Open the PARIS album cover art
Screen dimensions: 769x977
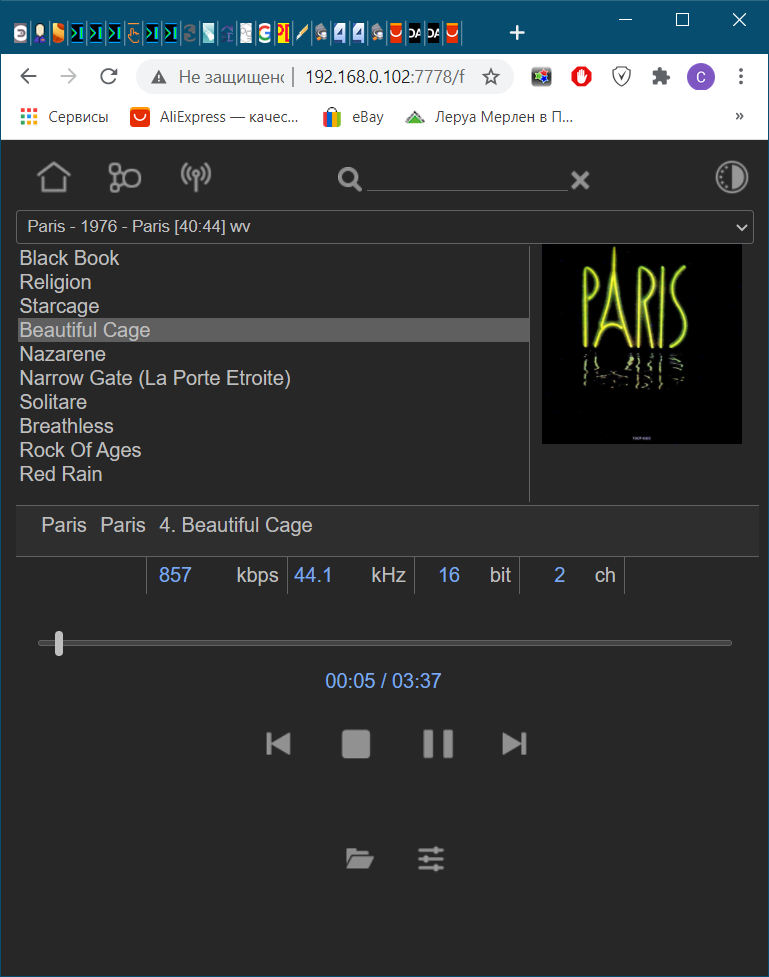(641, 344)
